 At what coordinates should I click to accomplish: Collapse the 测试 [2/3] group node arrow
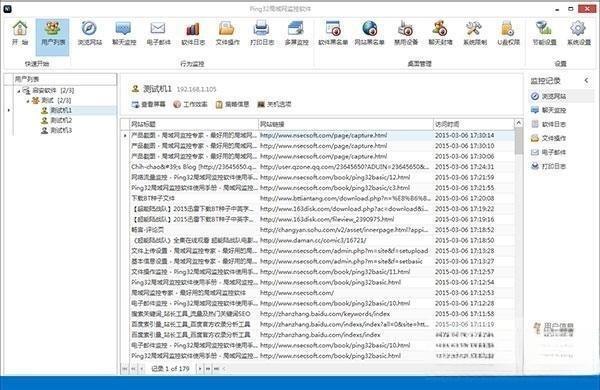[x=28, y=101]
